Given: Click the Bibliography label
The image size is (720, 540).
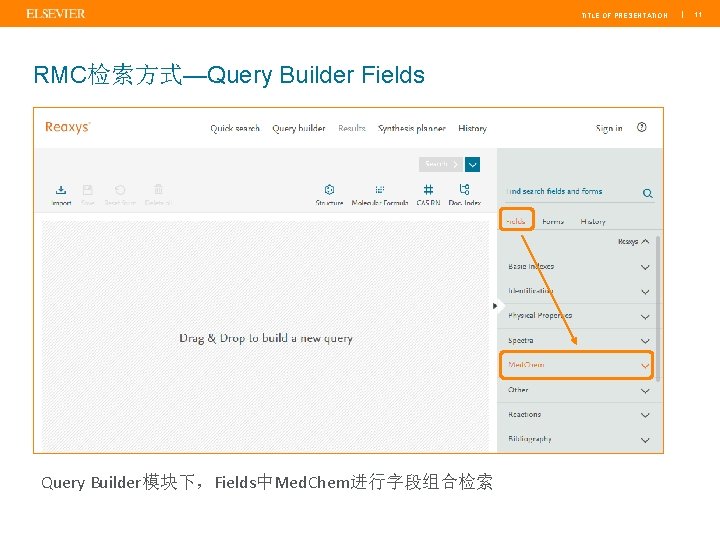Looking at the screenshot, I should coord(529,439).
